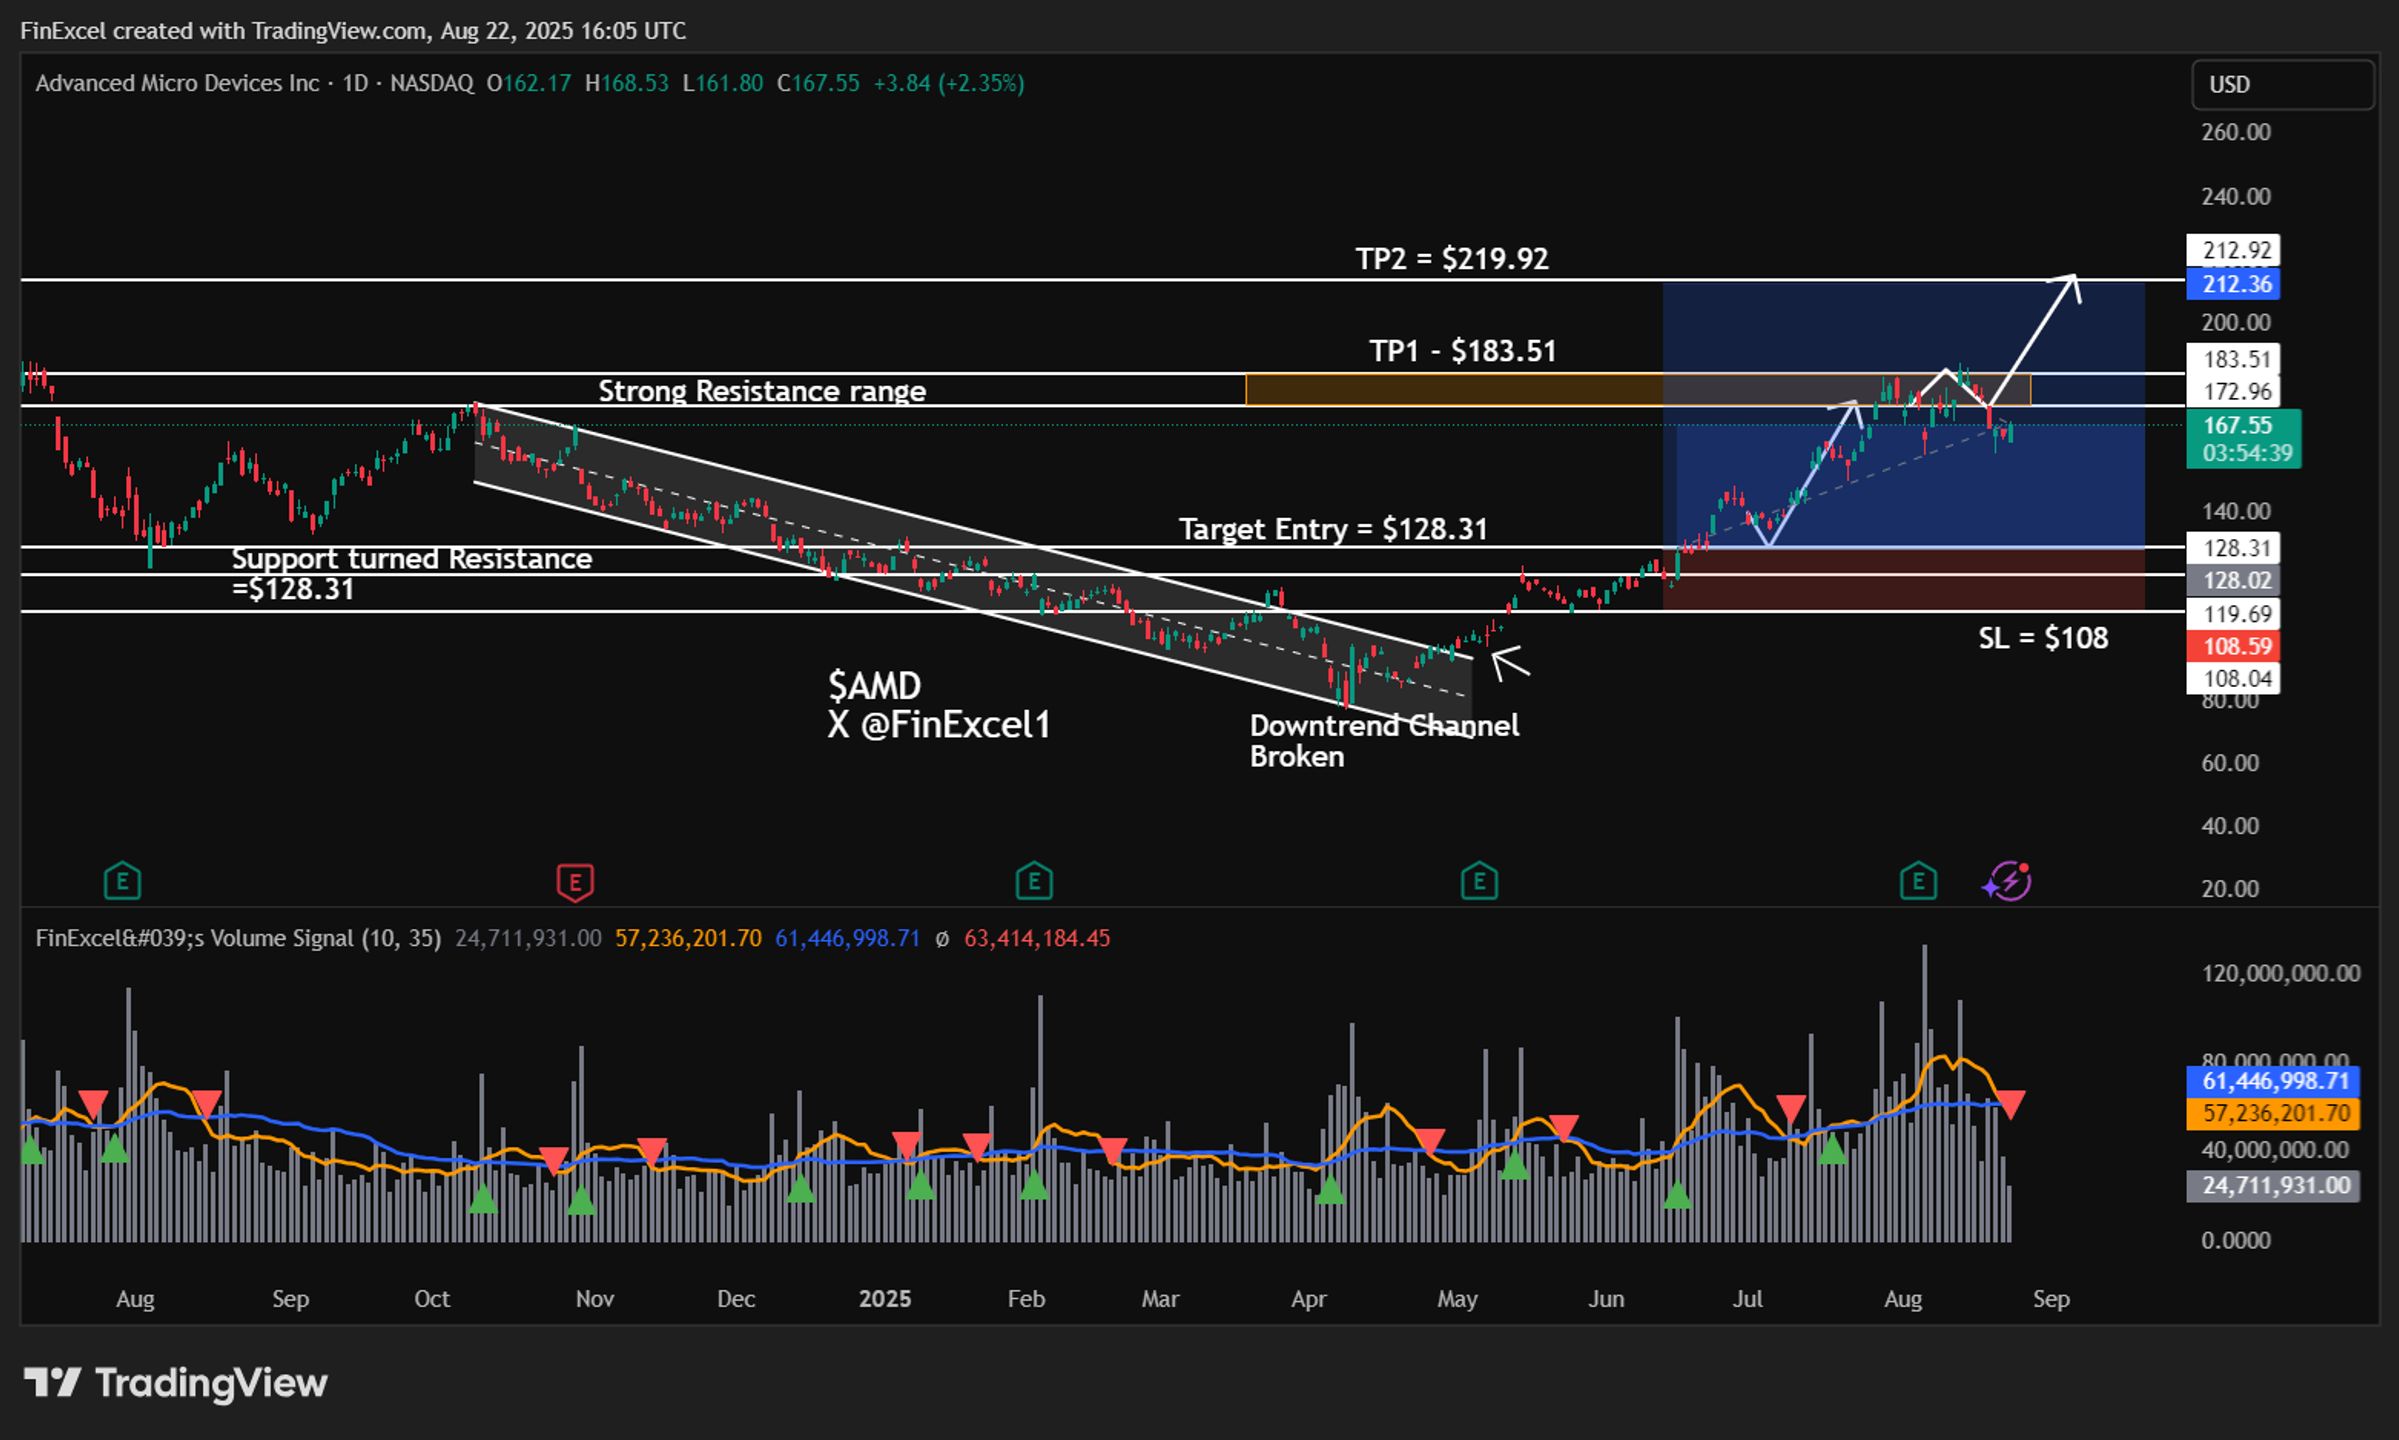Viewport: 2399px width, 1440px height.
Task: Click the 167.55 current price label
Action: (x=2244, y=439)
